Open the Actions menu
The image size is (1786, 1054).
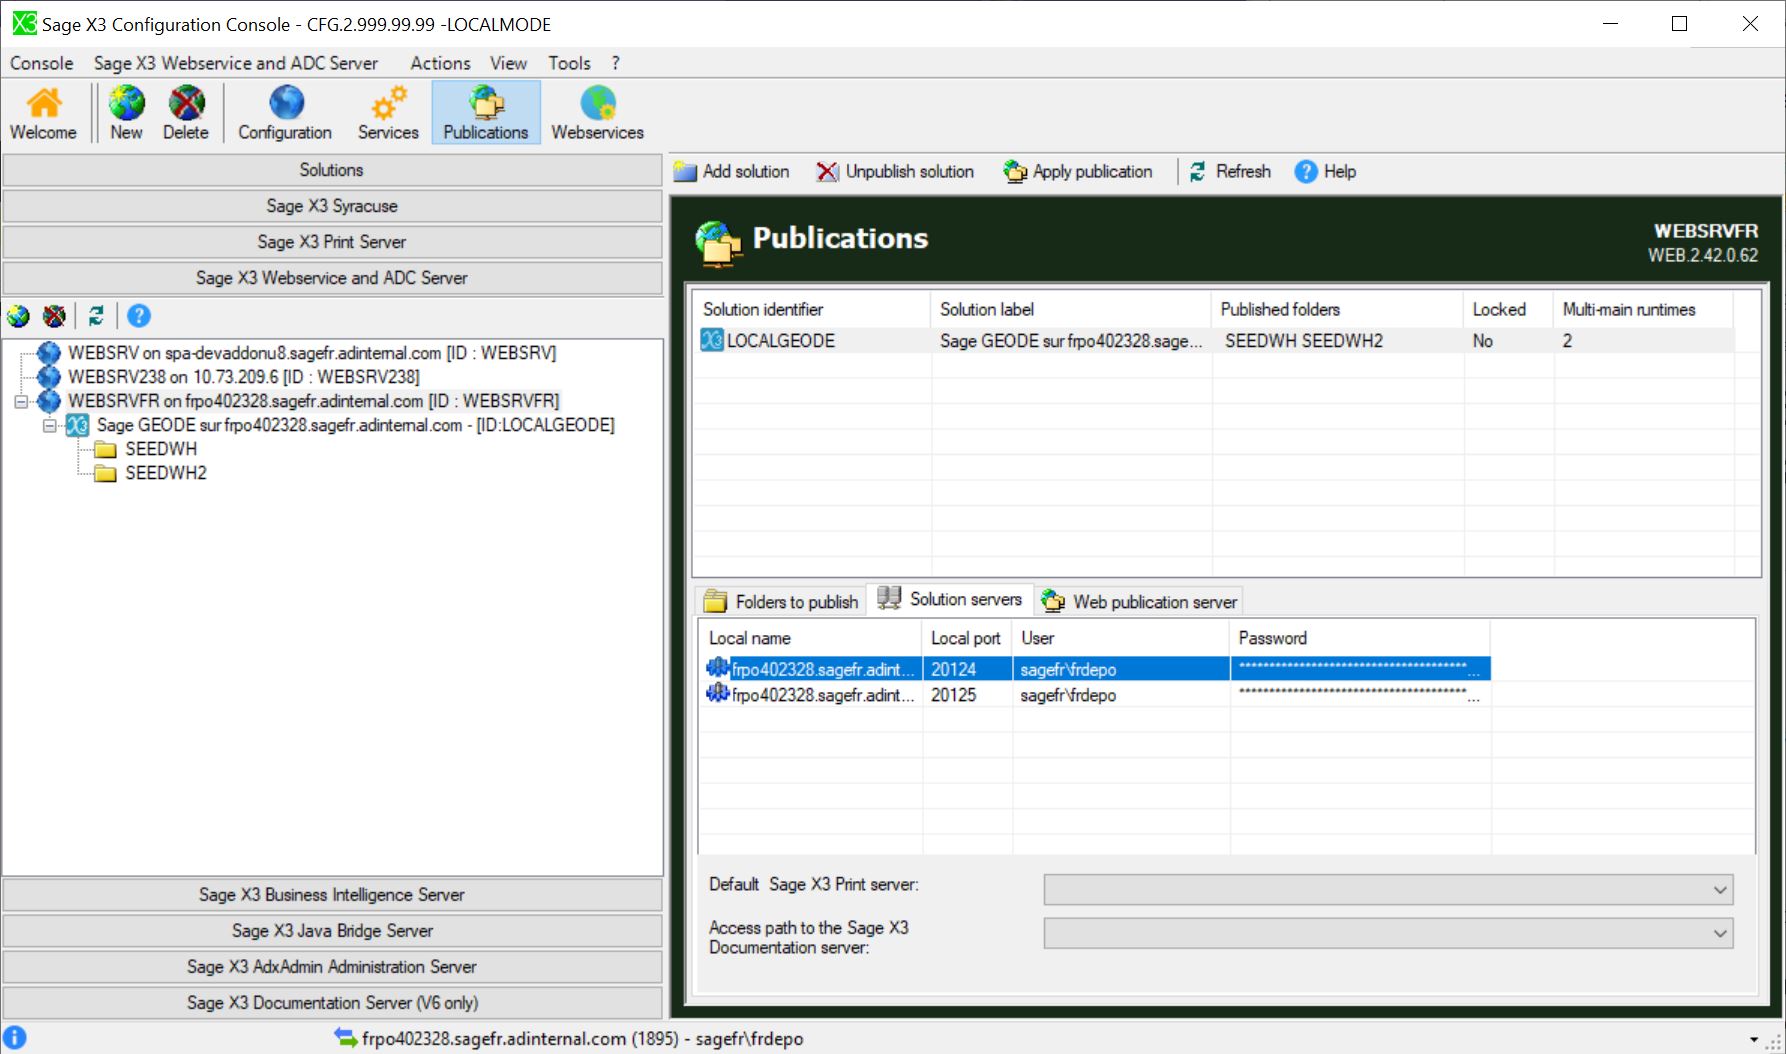pos(439,63)
